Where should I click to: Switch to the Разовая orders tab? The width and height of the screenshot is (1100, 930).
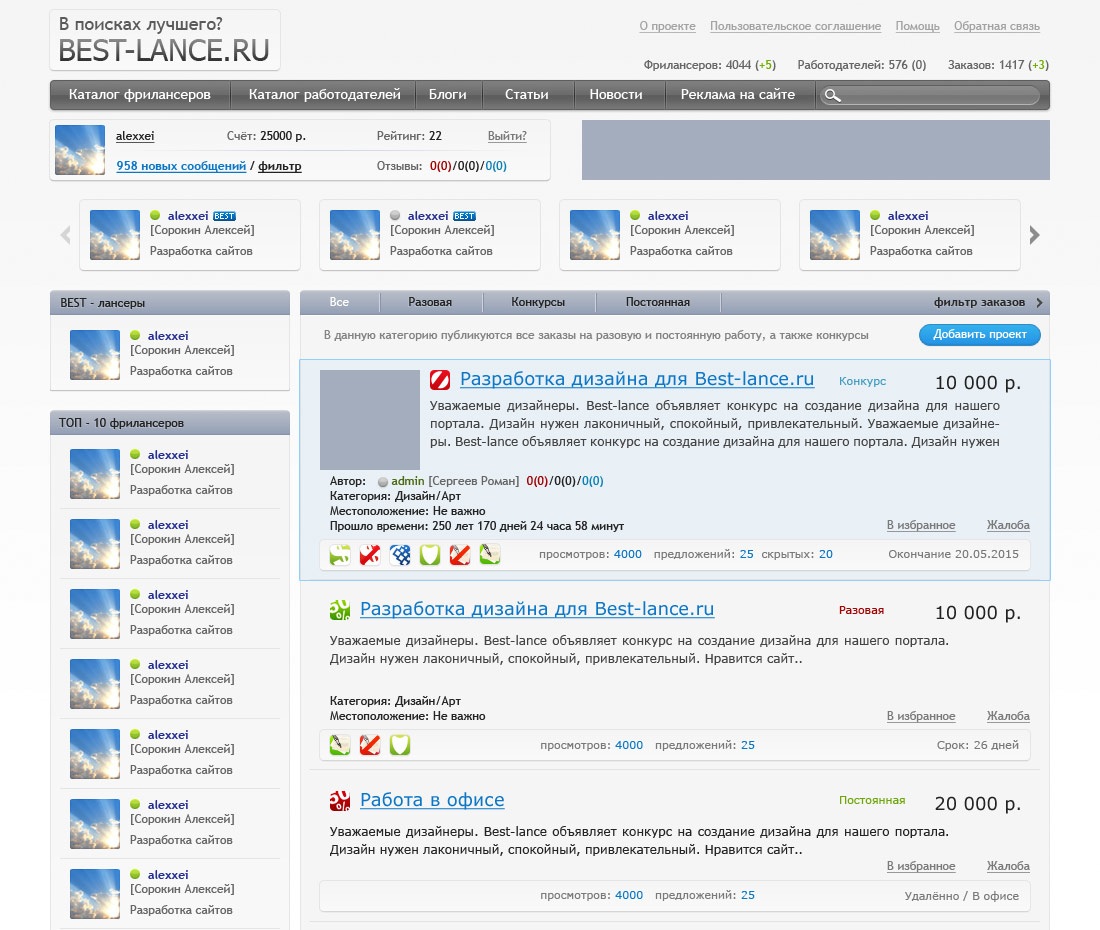click(430, 302)
